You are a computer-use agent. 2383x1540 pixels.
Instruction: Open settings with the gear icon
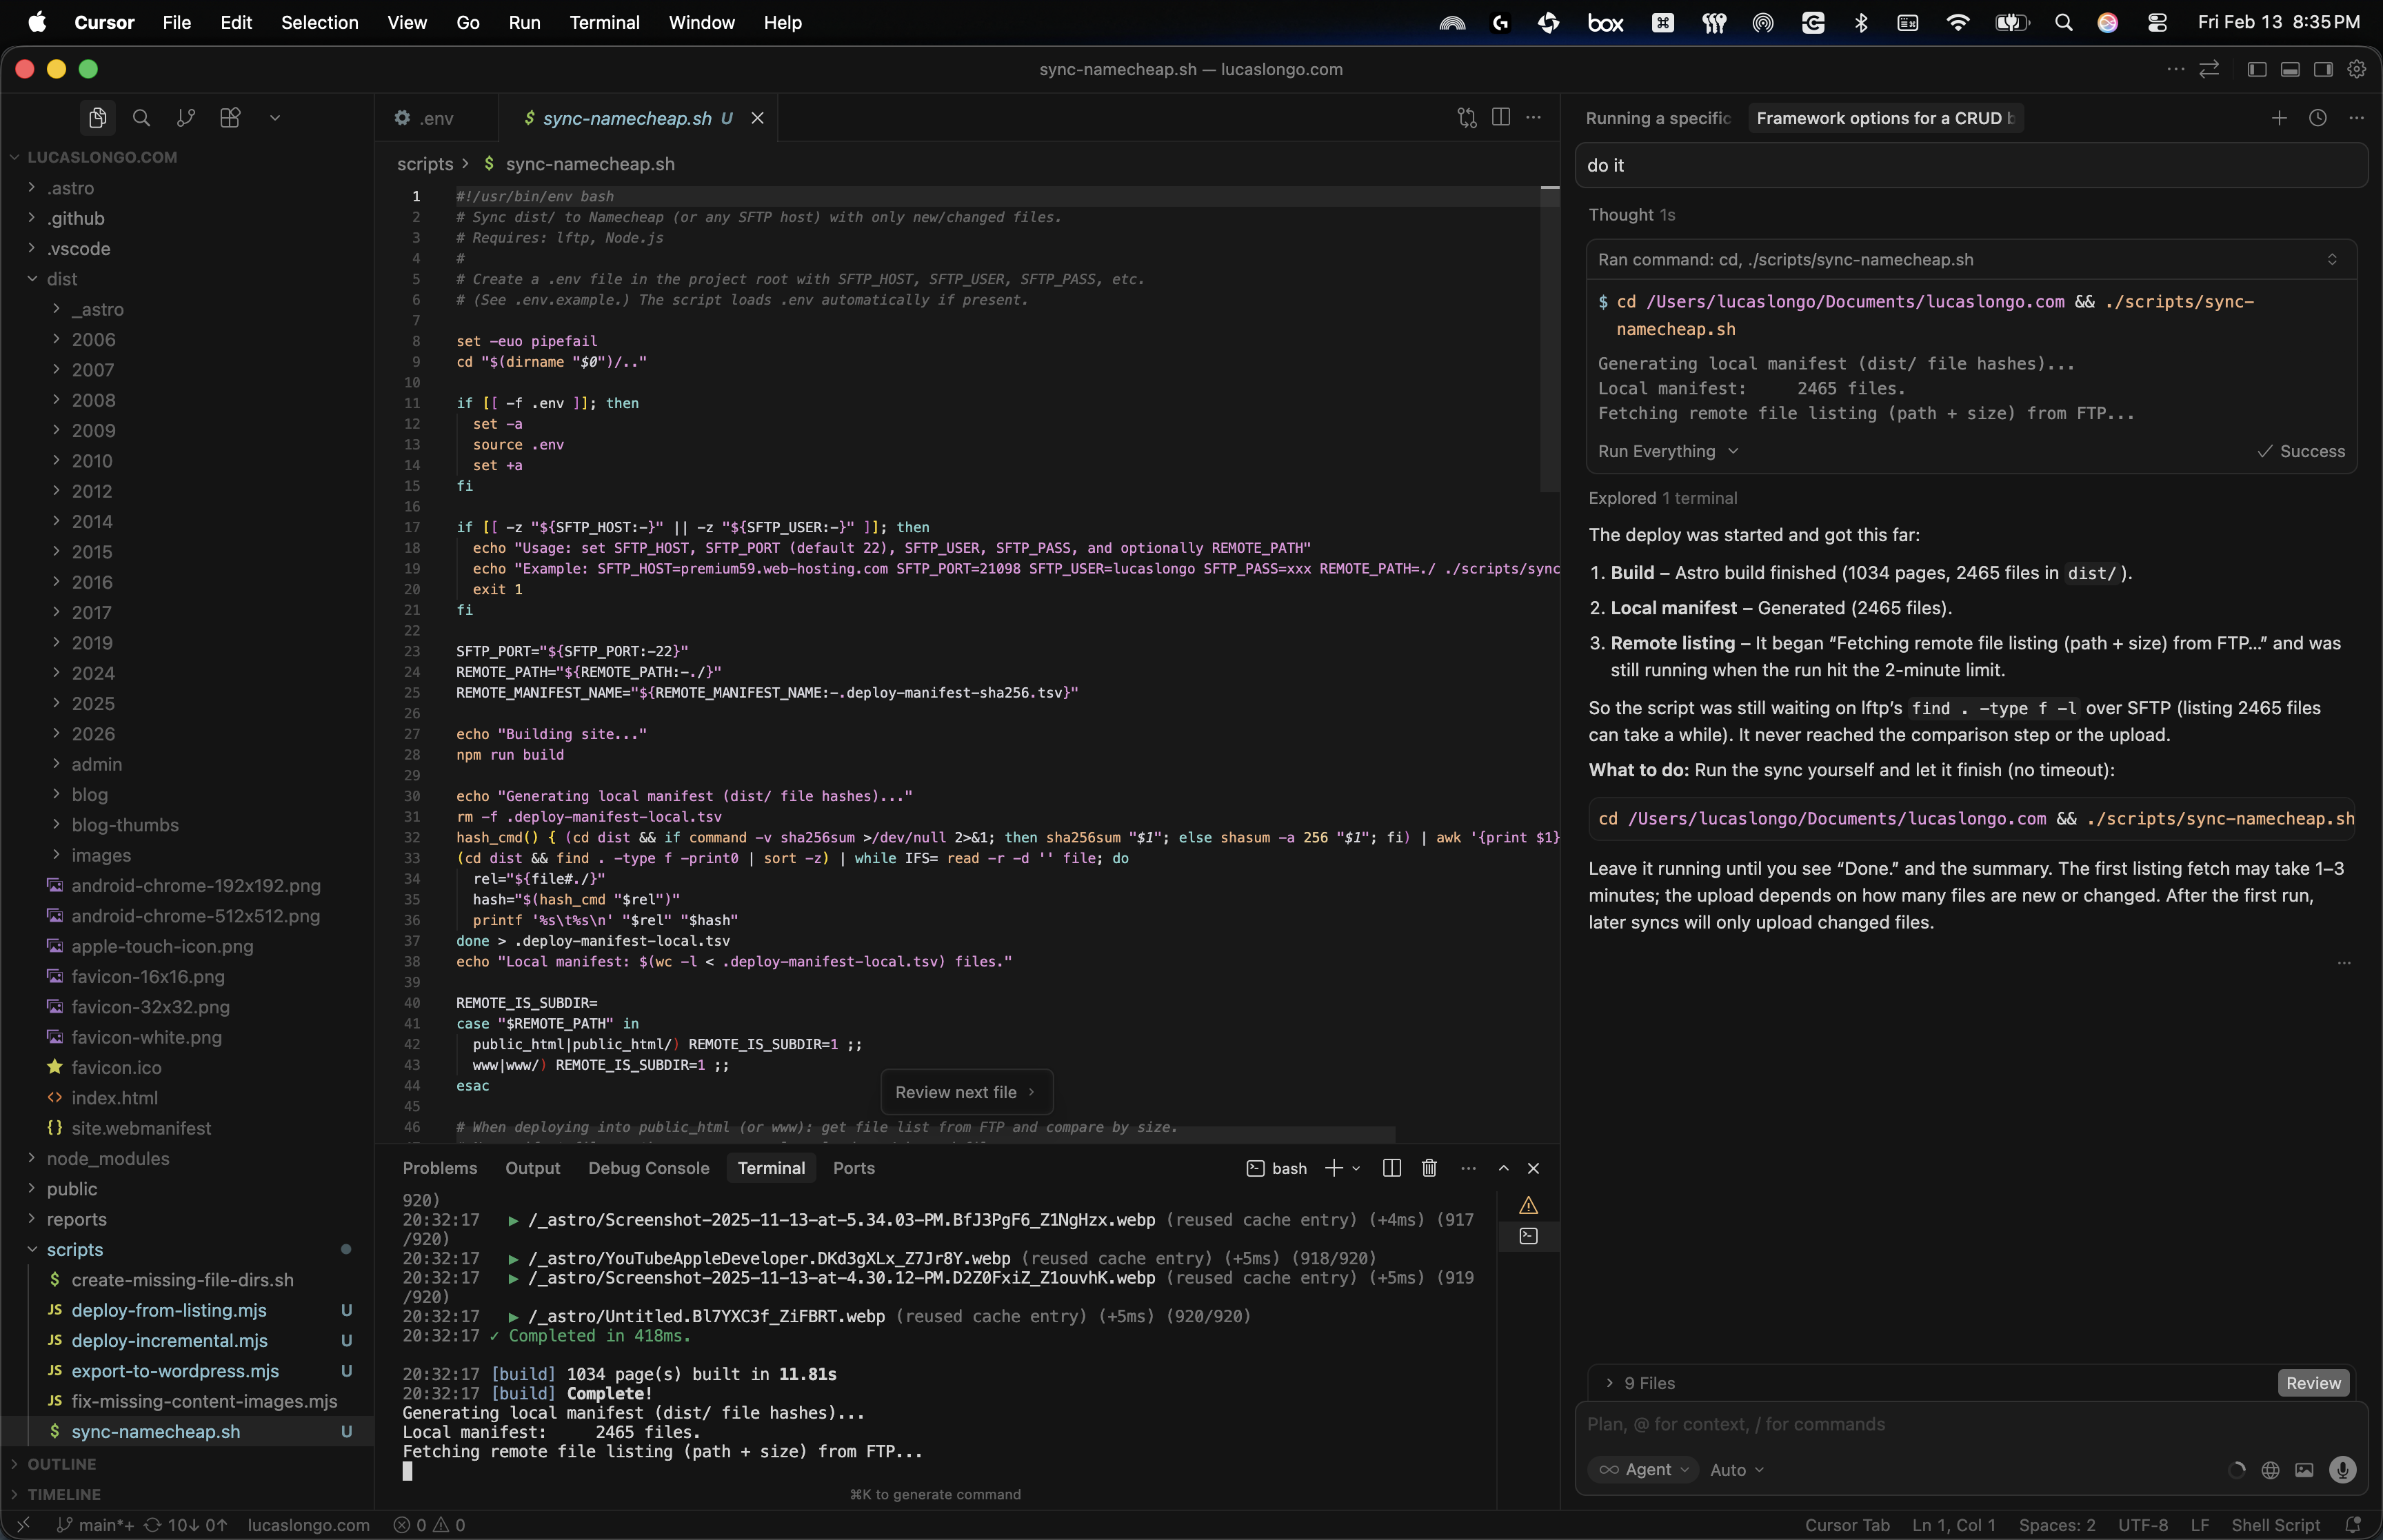click(x=2356, y=69)
